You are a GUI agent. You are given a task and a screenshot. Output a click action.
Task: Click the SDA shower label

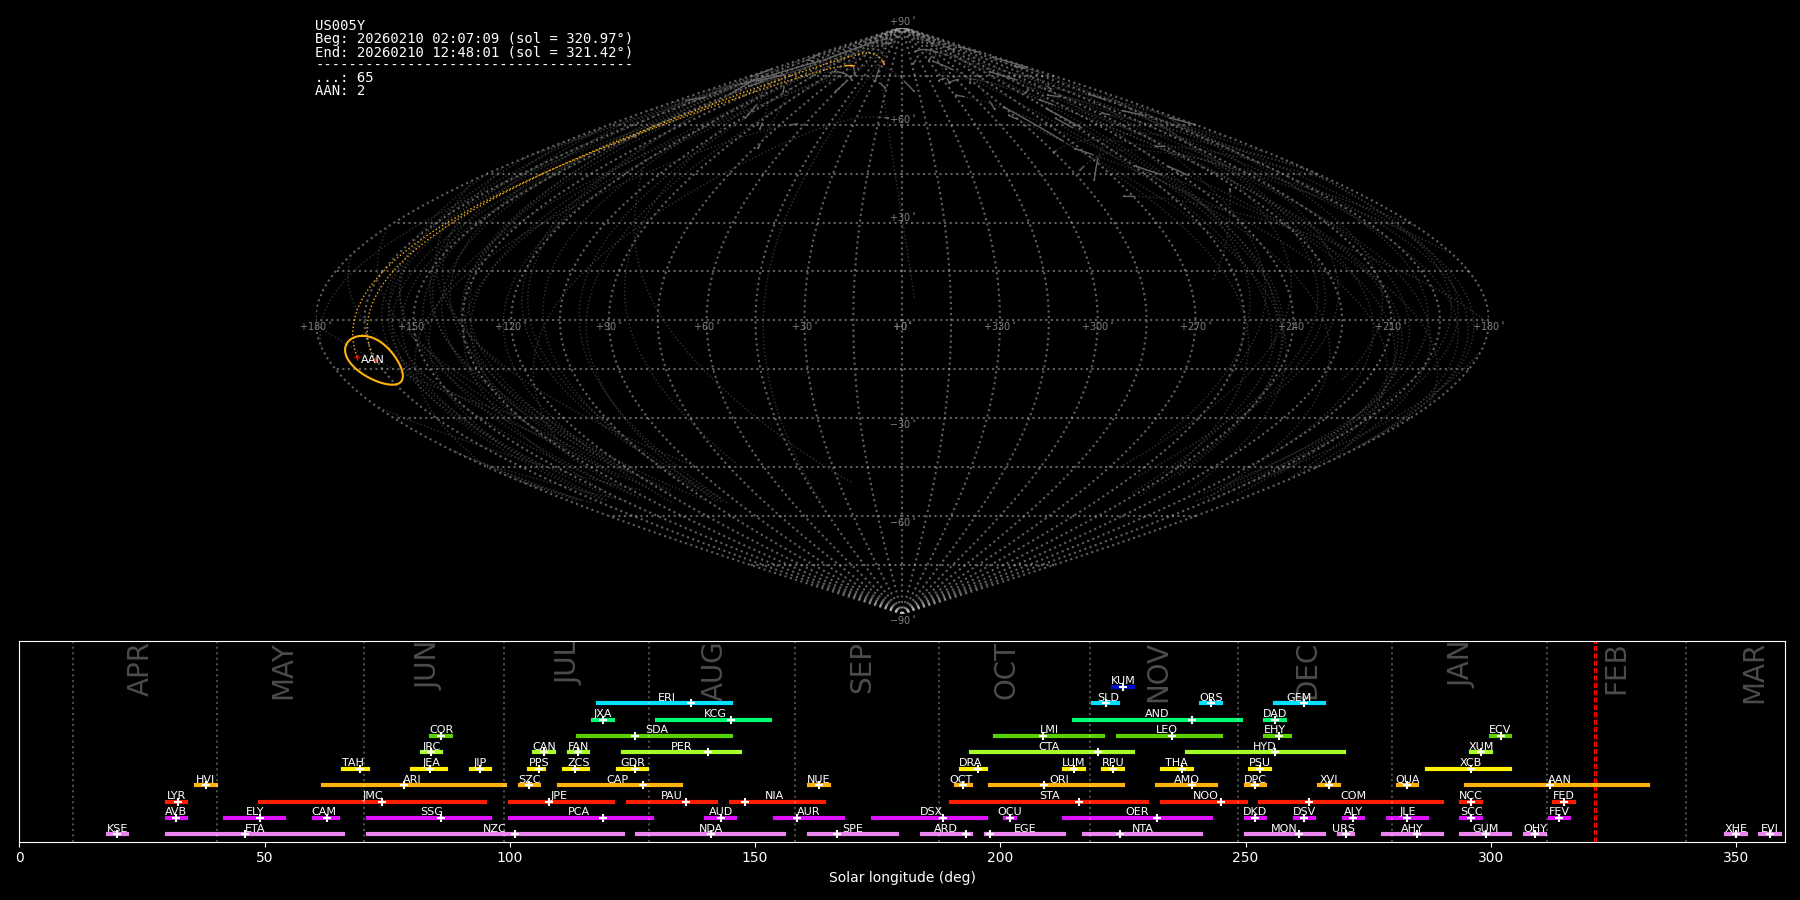pyautogui.click(x=656, y=730)
